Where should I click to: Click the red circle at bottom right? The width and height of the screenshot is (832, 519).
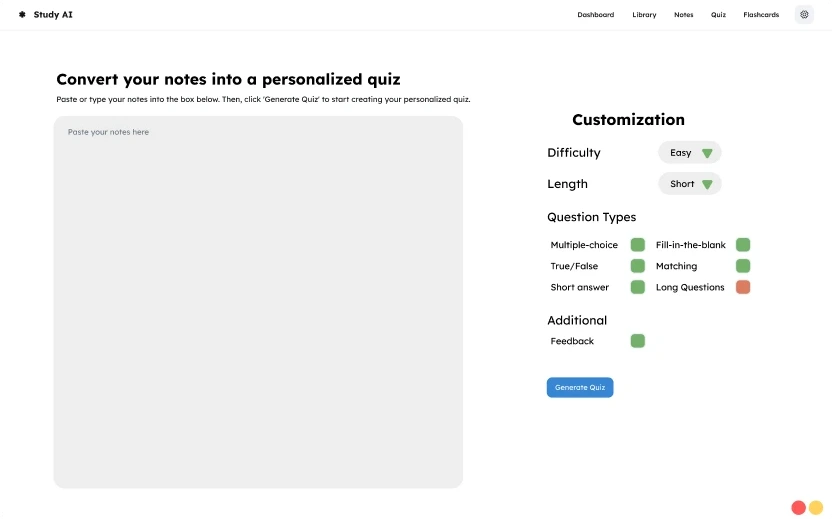pos(798,508)
